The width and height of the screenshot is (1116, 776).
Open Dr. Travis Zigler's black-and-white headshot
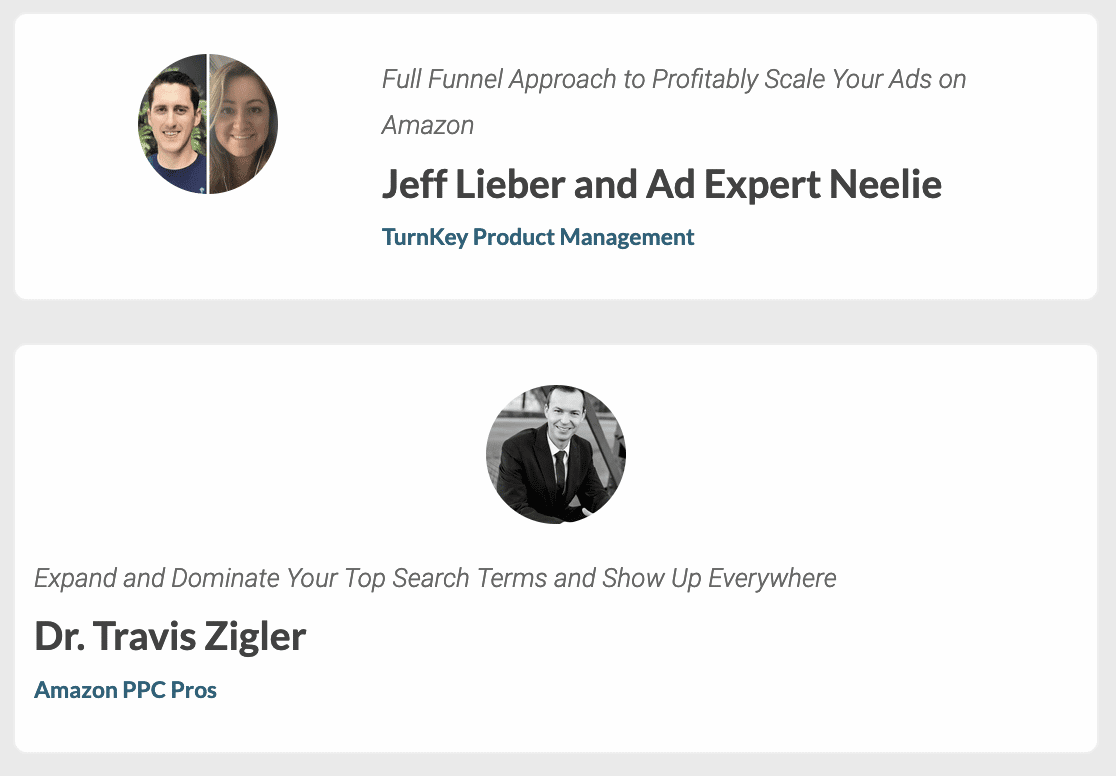556,455
